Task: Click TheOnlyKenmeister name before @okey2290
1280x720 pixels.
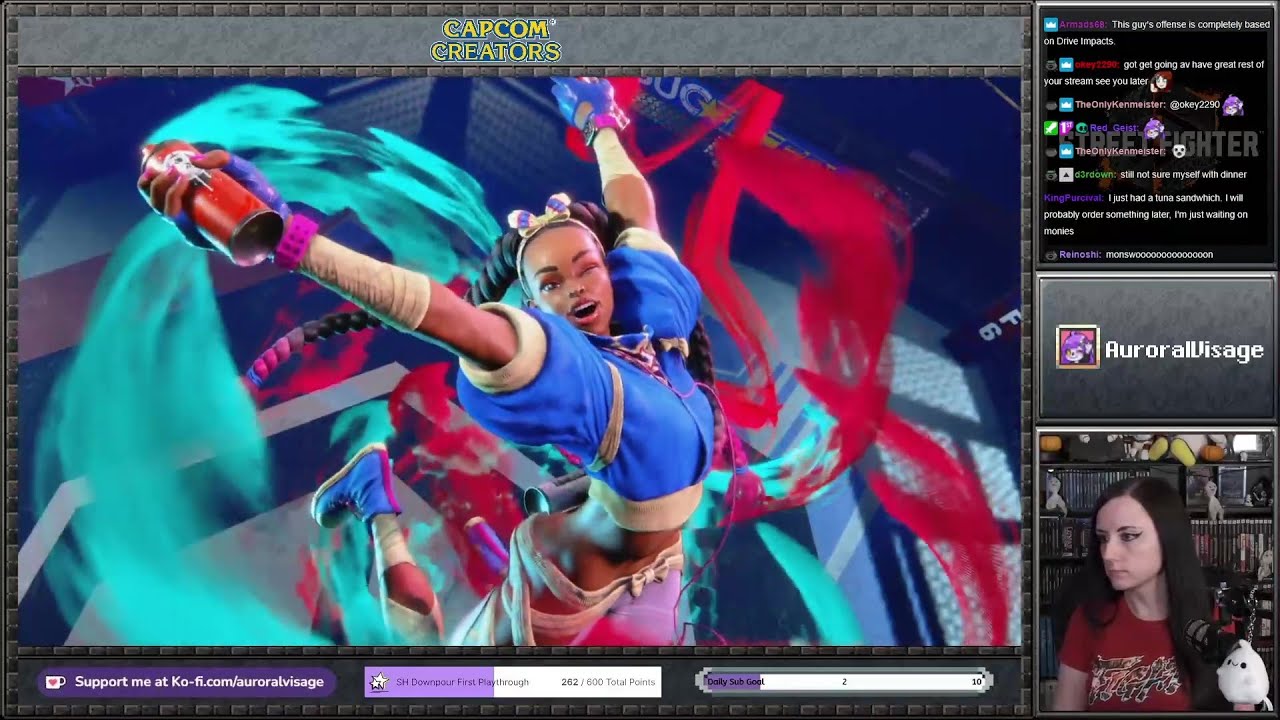Action: (1120, 105)
